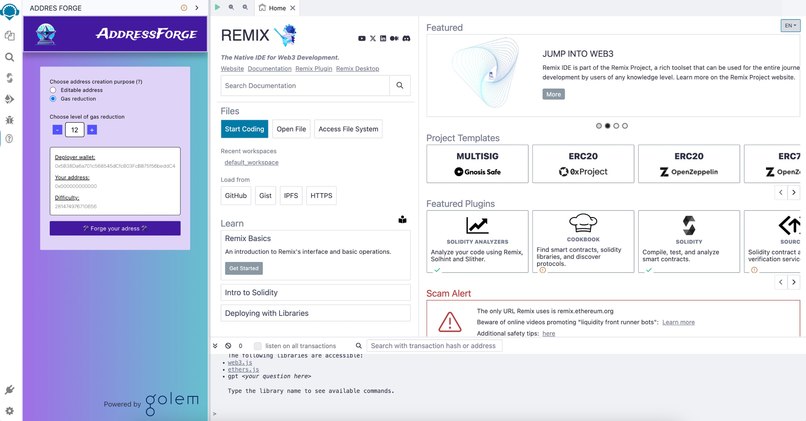Open the Documentation link

269,68
